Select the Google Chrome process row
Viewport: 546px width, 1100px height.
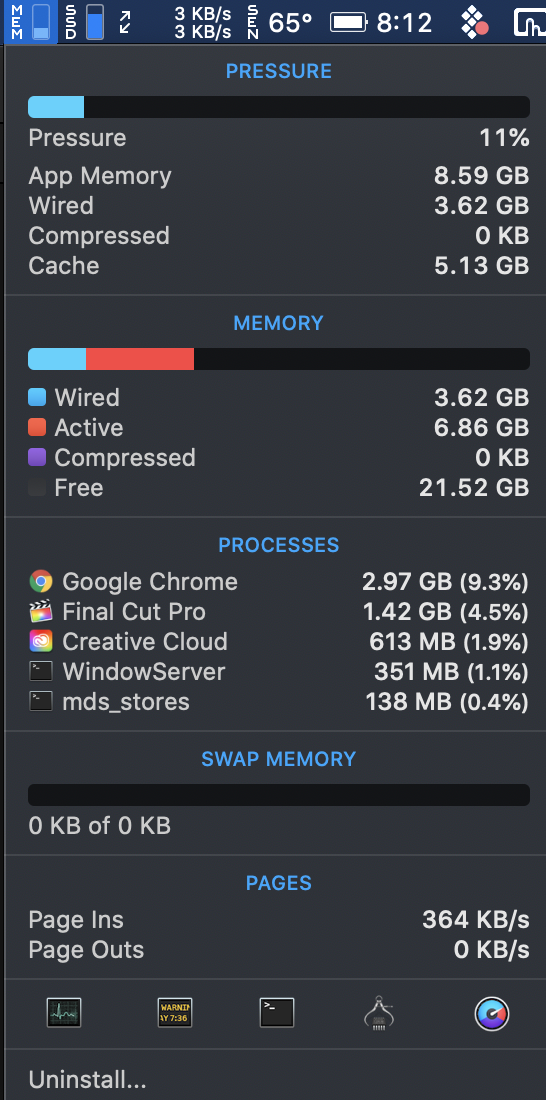pos(279,582)
